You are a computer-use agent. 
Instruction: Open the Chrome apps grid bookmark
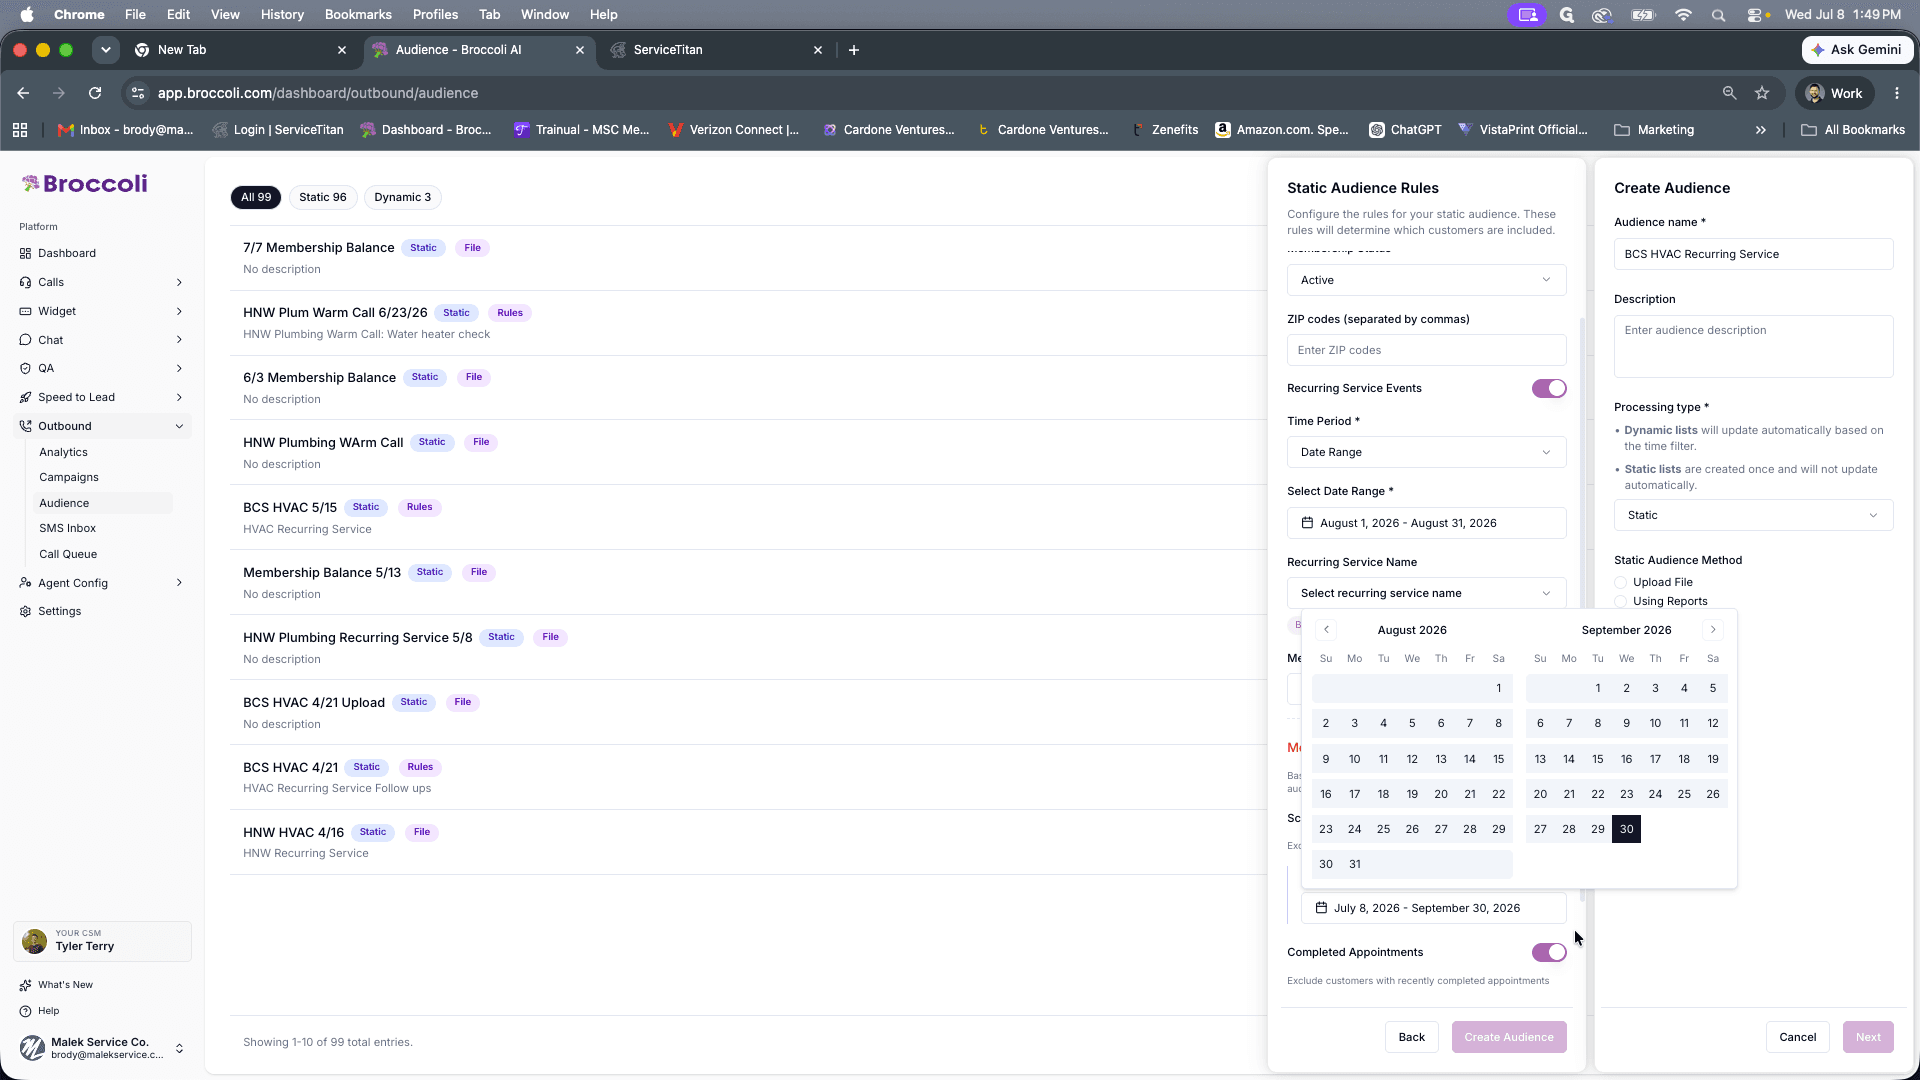pos(20,130)
